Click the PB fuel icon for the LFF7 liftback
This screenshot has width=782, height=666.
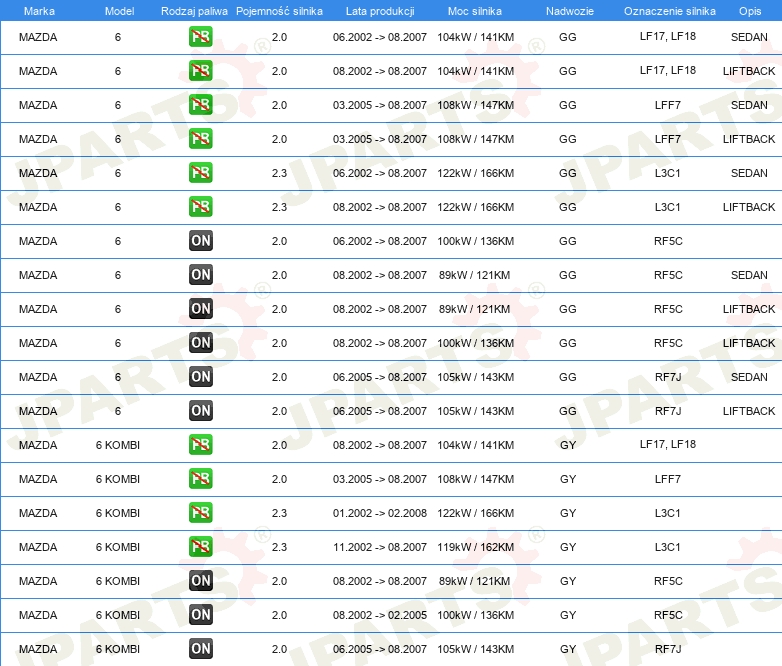[200, 139]
